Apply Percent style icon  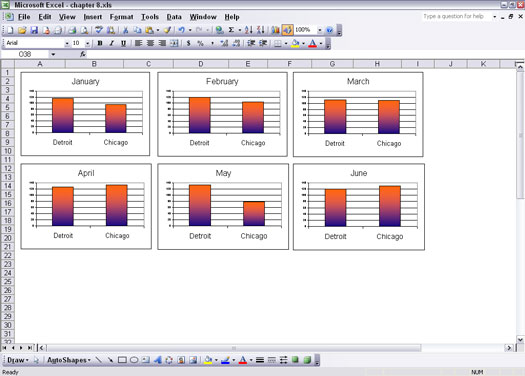point(200,43)
